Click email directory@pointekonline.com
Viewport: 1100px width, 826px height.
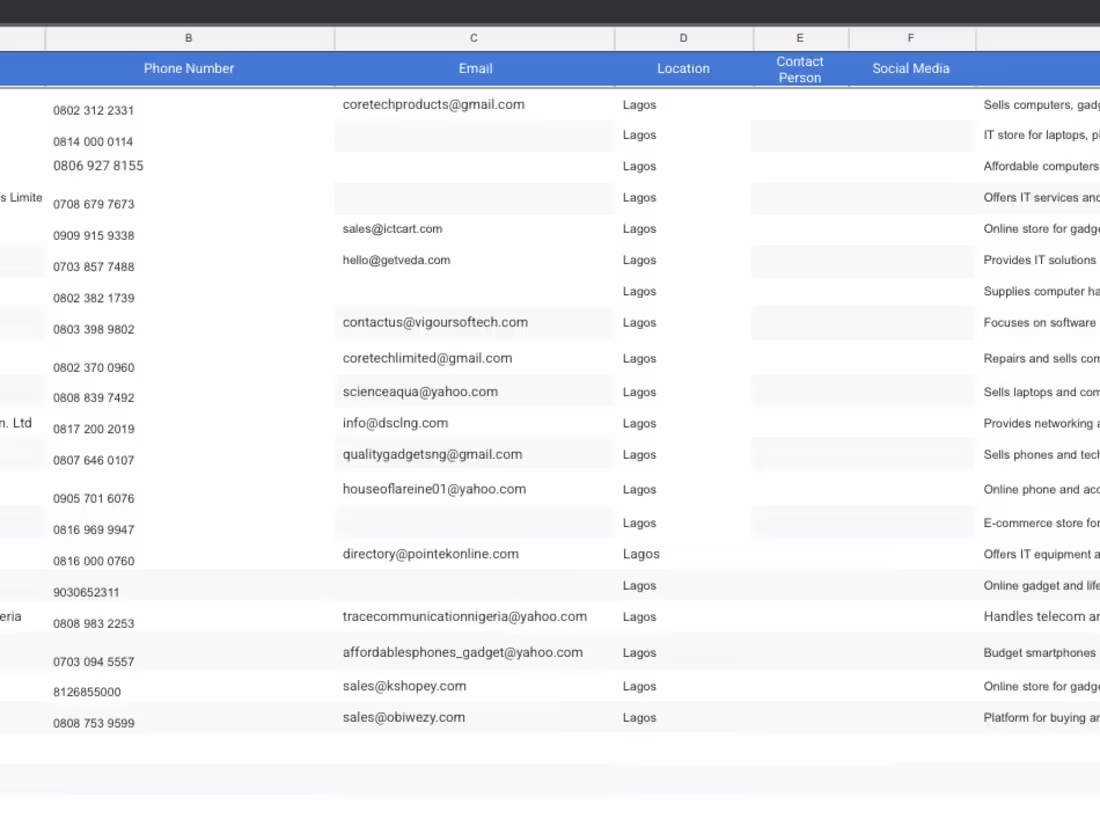tap(431, 554)
